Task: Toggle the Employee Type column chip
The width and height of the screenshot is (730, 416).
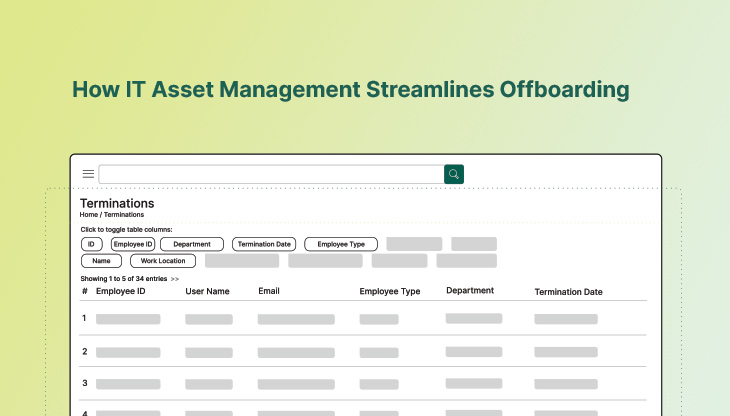Action: point(341,244)
